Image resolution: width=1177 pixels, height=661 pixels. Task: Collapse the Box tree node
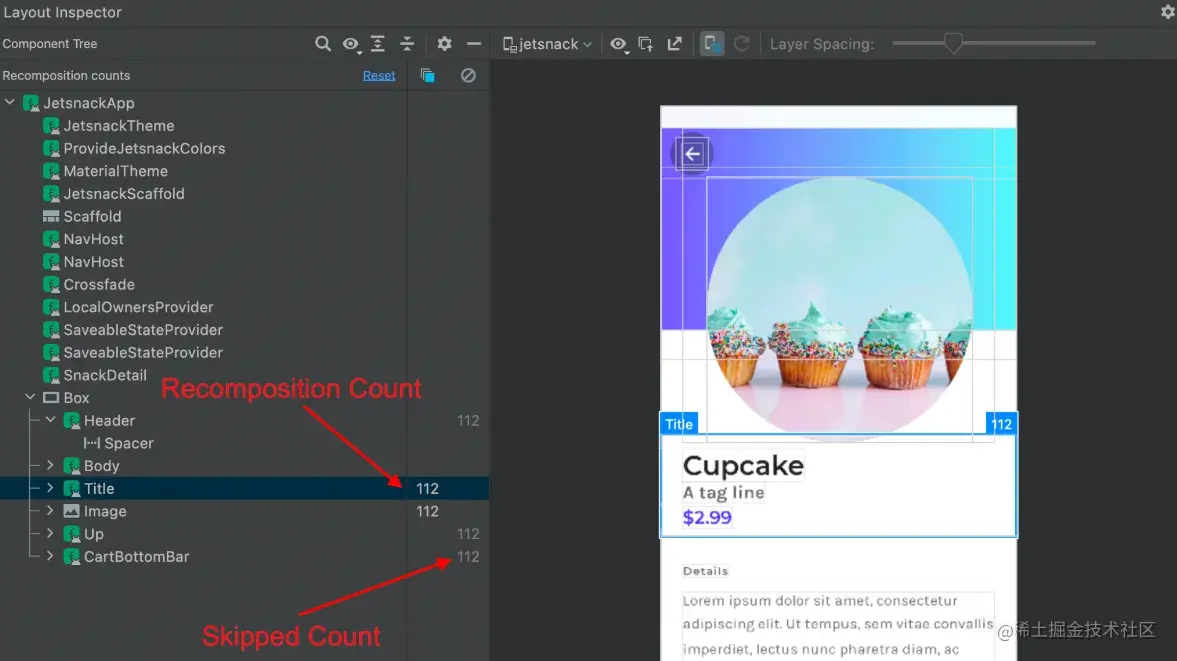point(31,398)
